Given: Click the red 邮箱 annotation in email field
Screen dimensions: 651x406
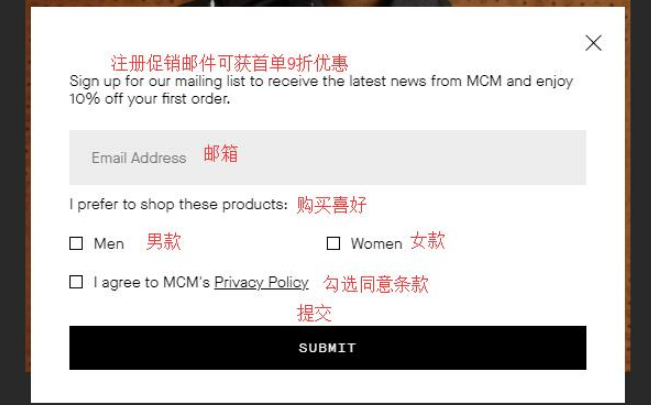Looking at the screenshot, I should tap(220, 154).
